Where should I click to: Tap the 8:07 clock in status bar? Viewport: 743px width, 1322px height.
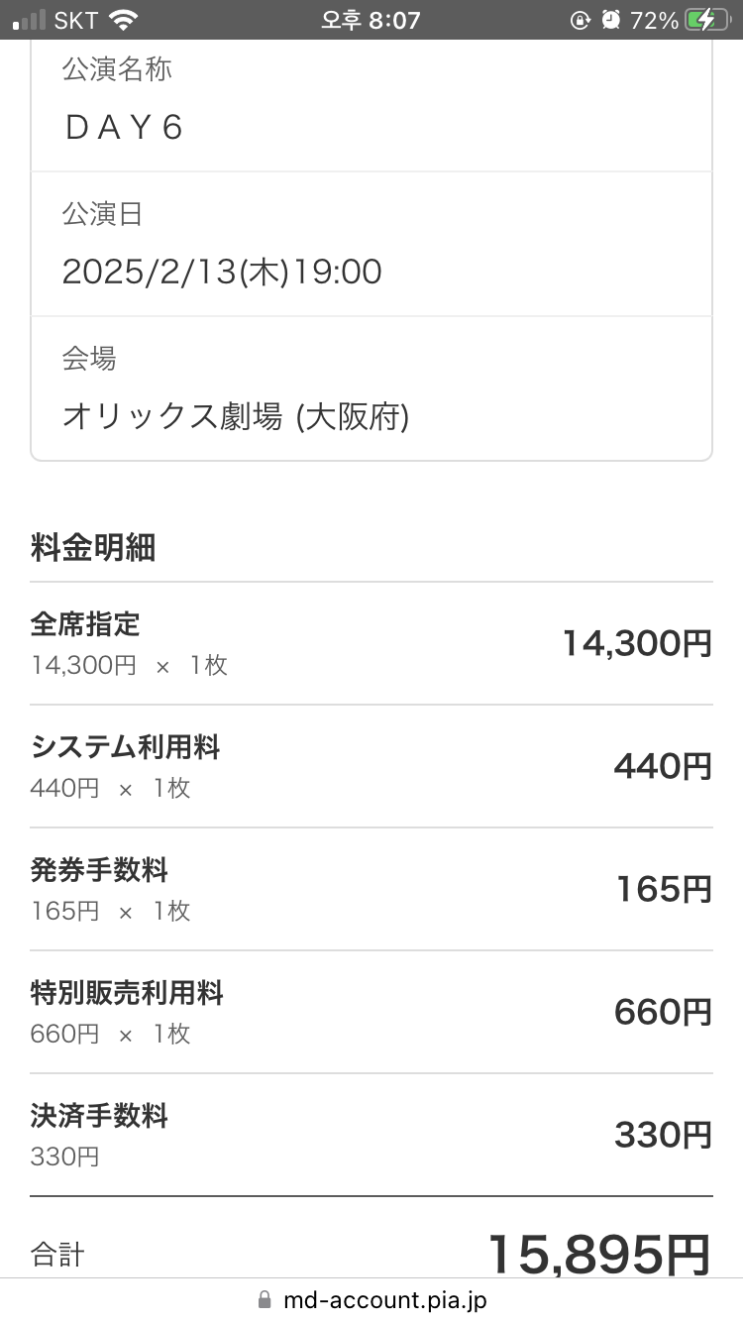tap(371, 20)
